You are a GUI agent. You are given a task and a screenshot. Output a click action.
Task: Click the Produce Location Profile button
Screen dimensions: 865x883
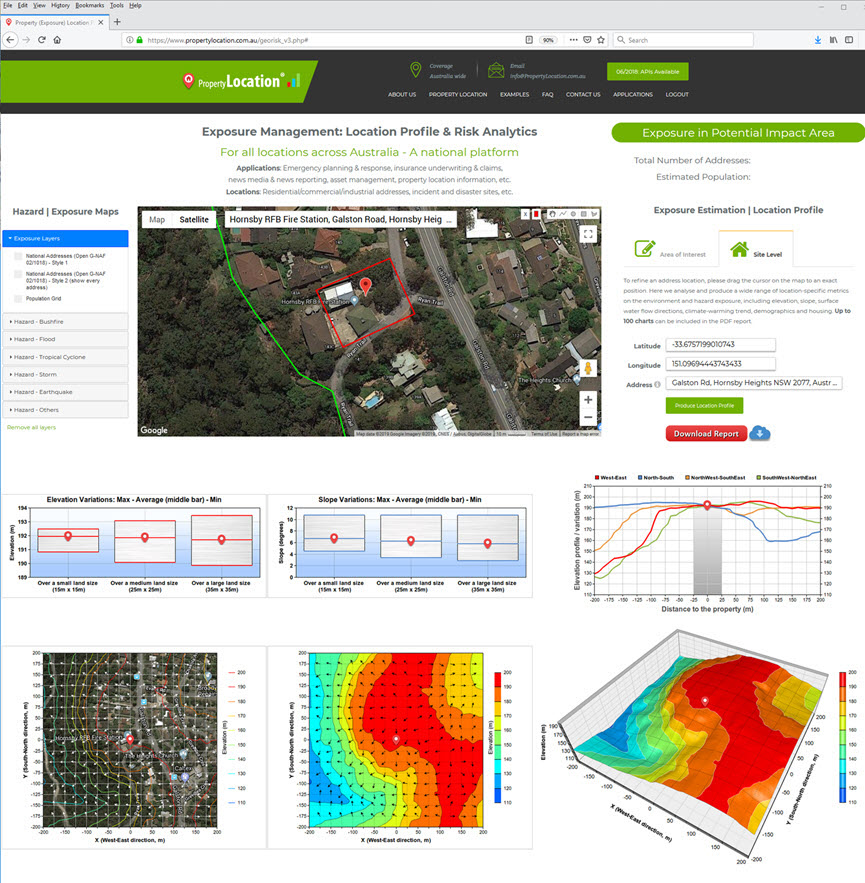click(704, 405)
